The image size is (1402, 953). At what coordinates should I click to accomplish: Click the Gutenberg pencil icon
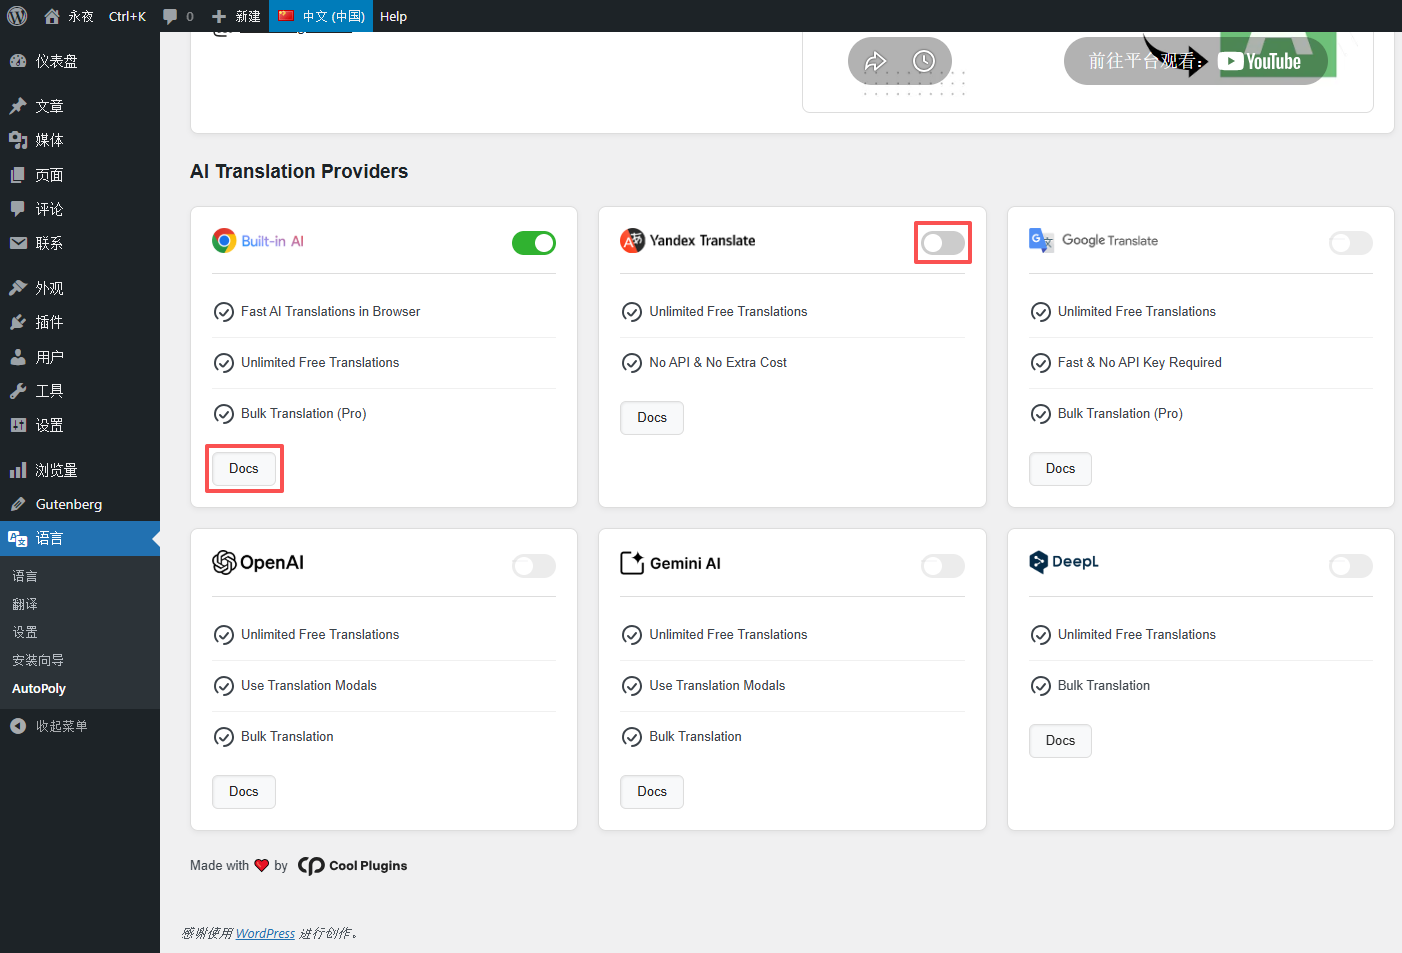[x=18, y=504]
